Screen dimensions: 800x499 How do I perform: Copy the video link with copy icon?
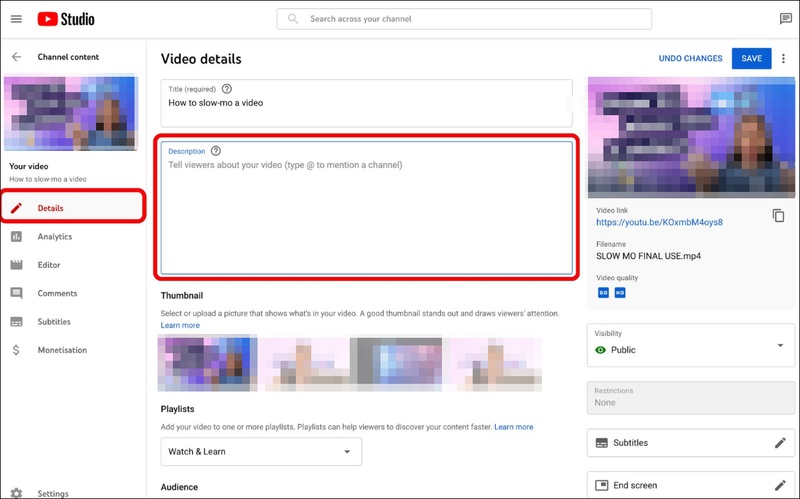(x=778, y=215)
